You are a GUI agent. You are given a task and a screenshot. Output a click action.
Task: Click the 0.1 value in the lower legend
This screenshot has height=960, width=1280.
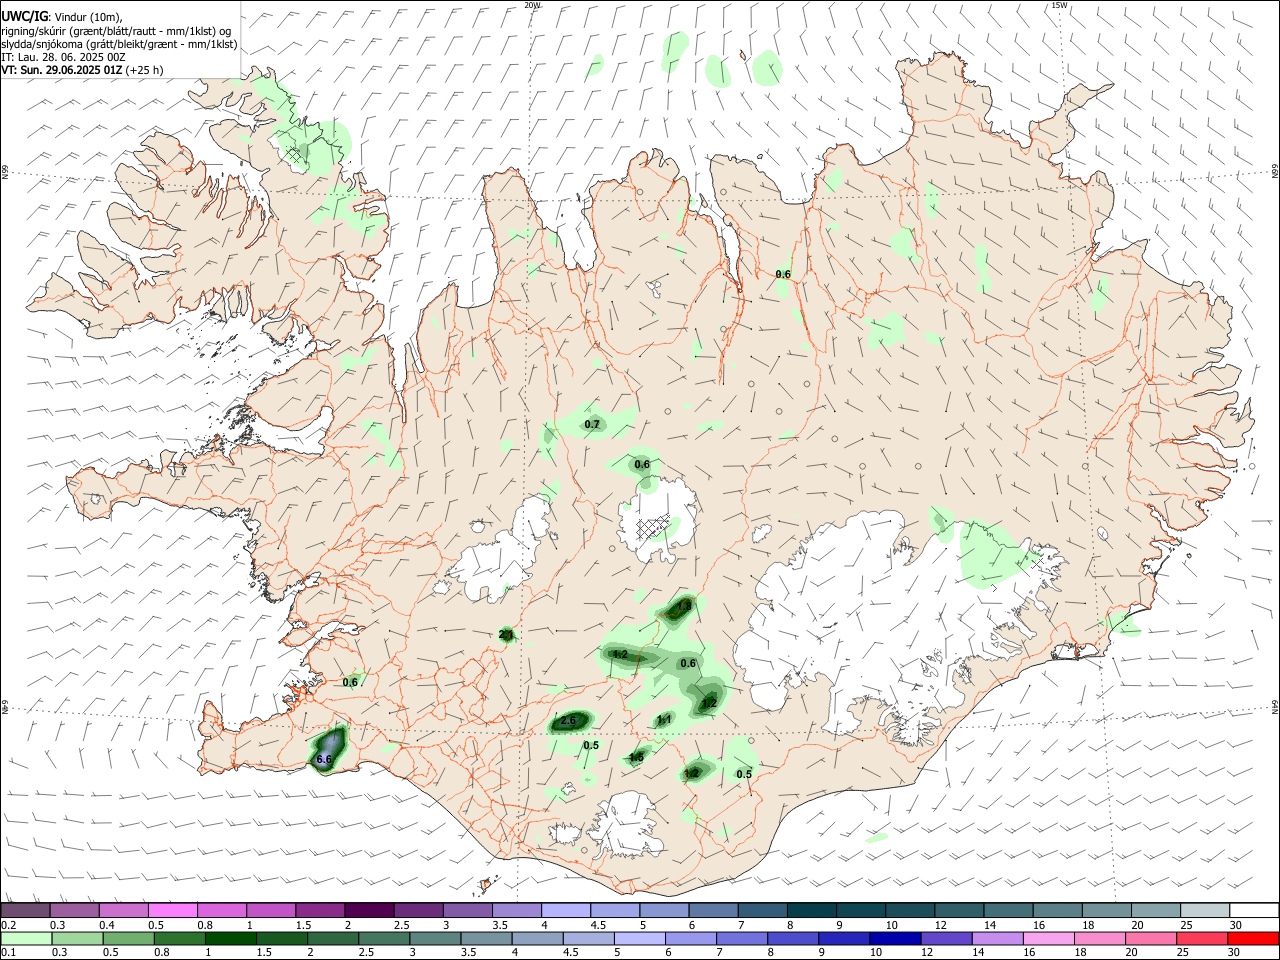7,952
